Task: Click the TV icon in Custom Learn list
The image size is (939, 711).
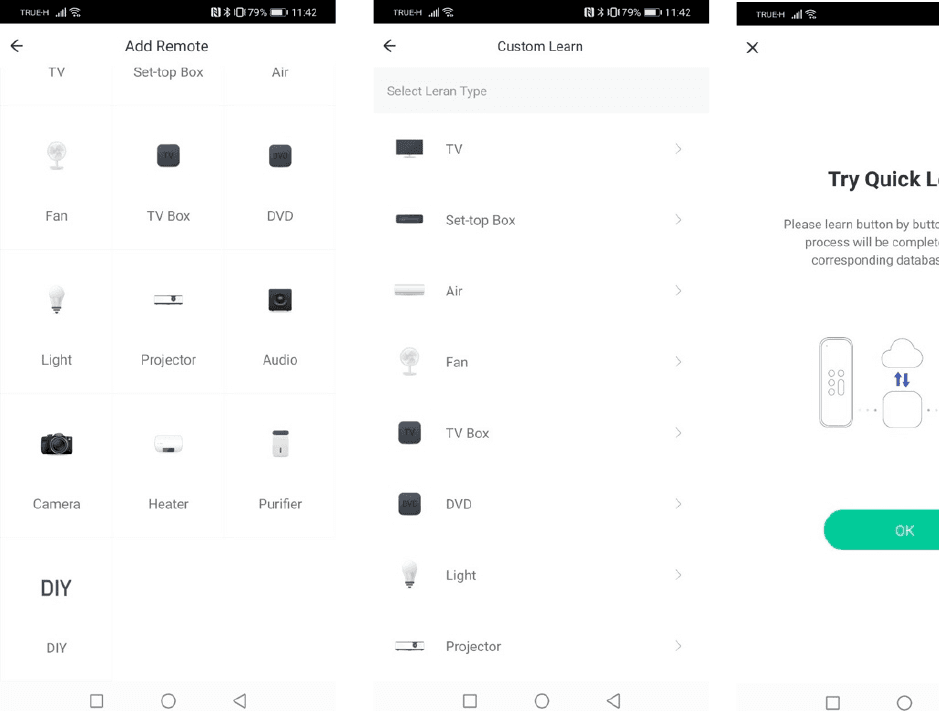Action: click(x=410, y=148)
